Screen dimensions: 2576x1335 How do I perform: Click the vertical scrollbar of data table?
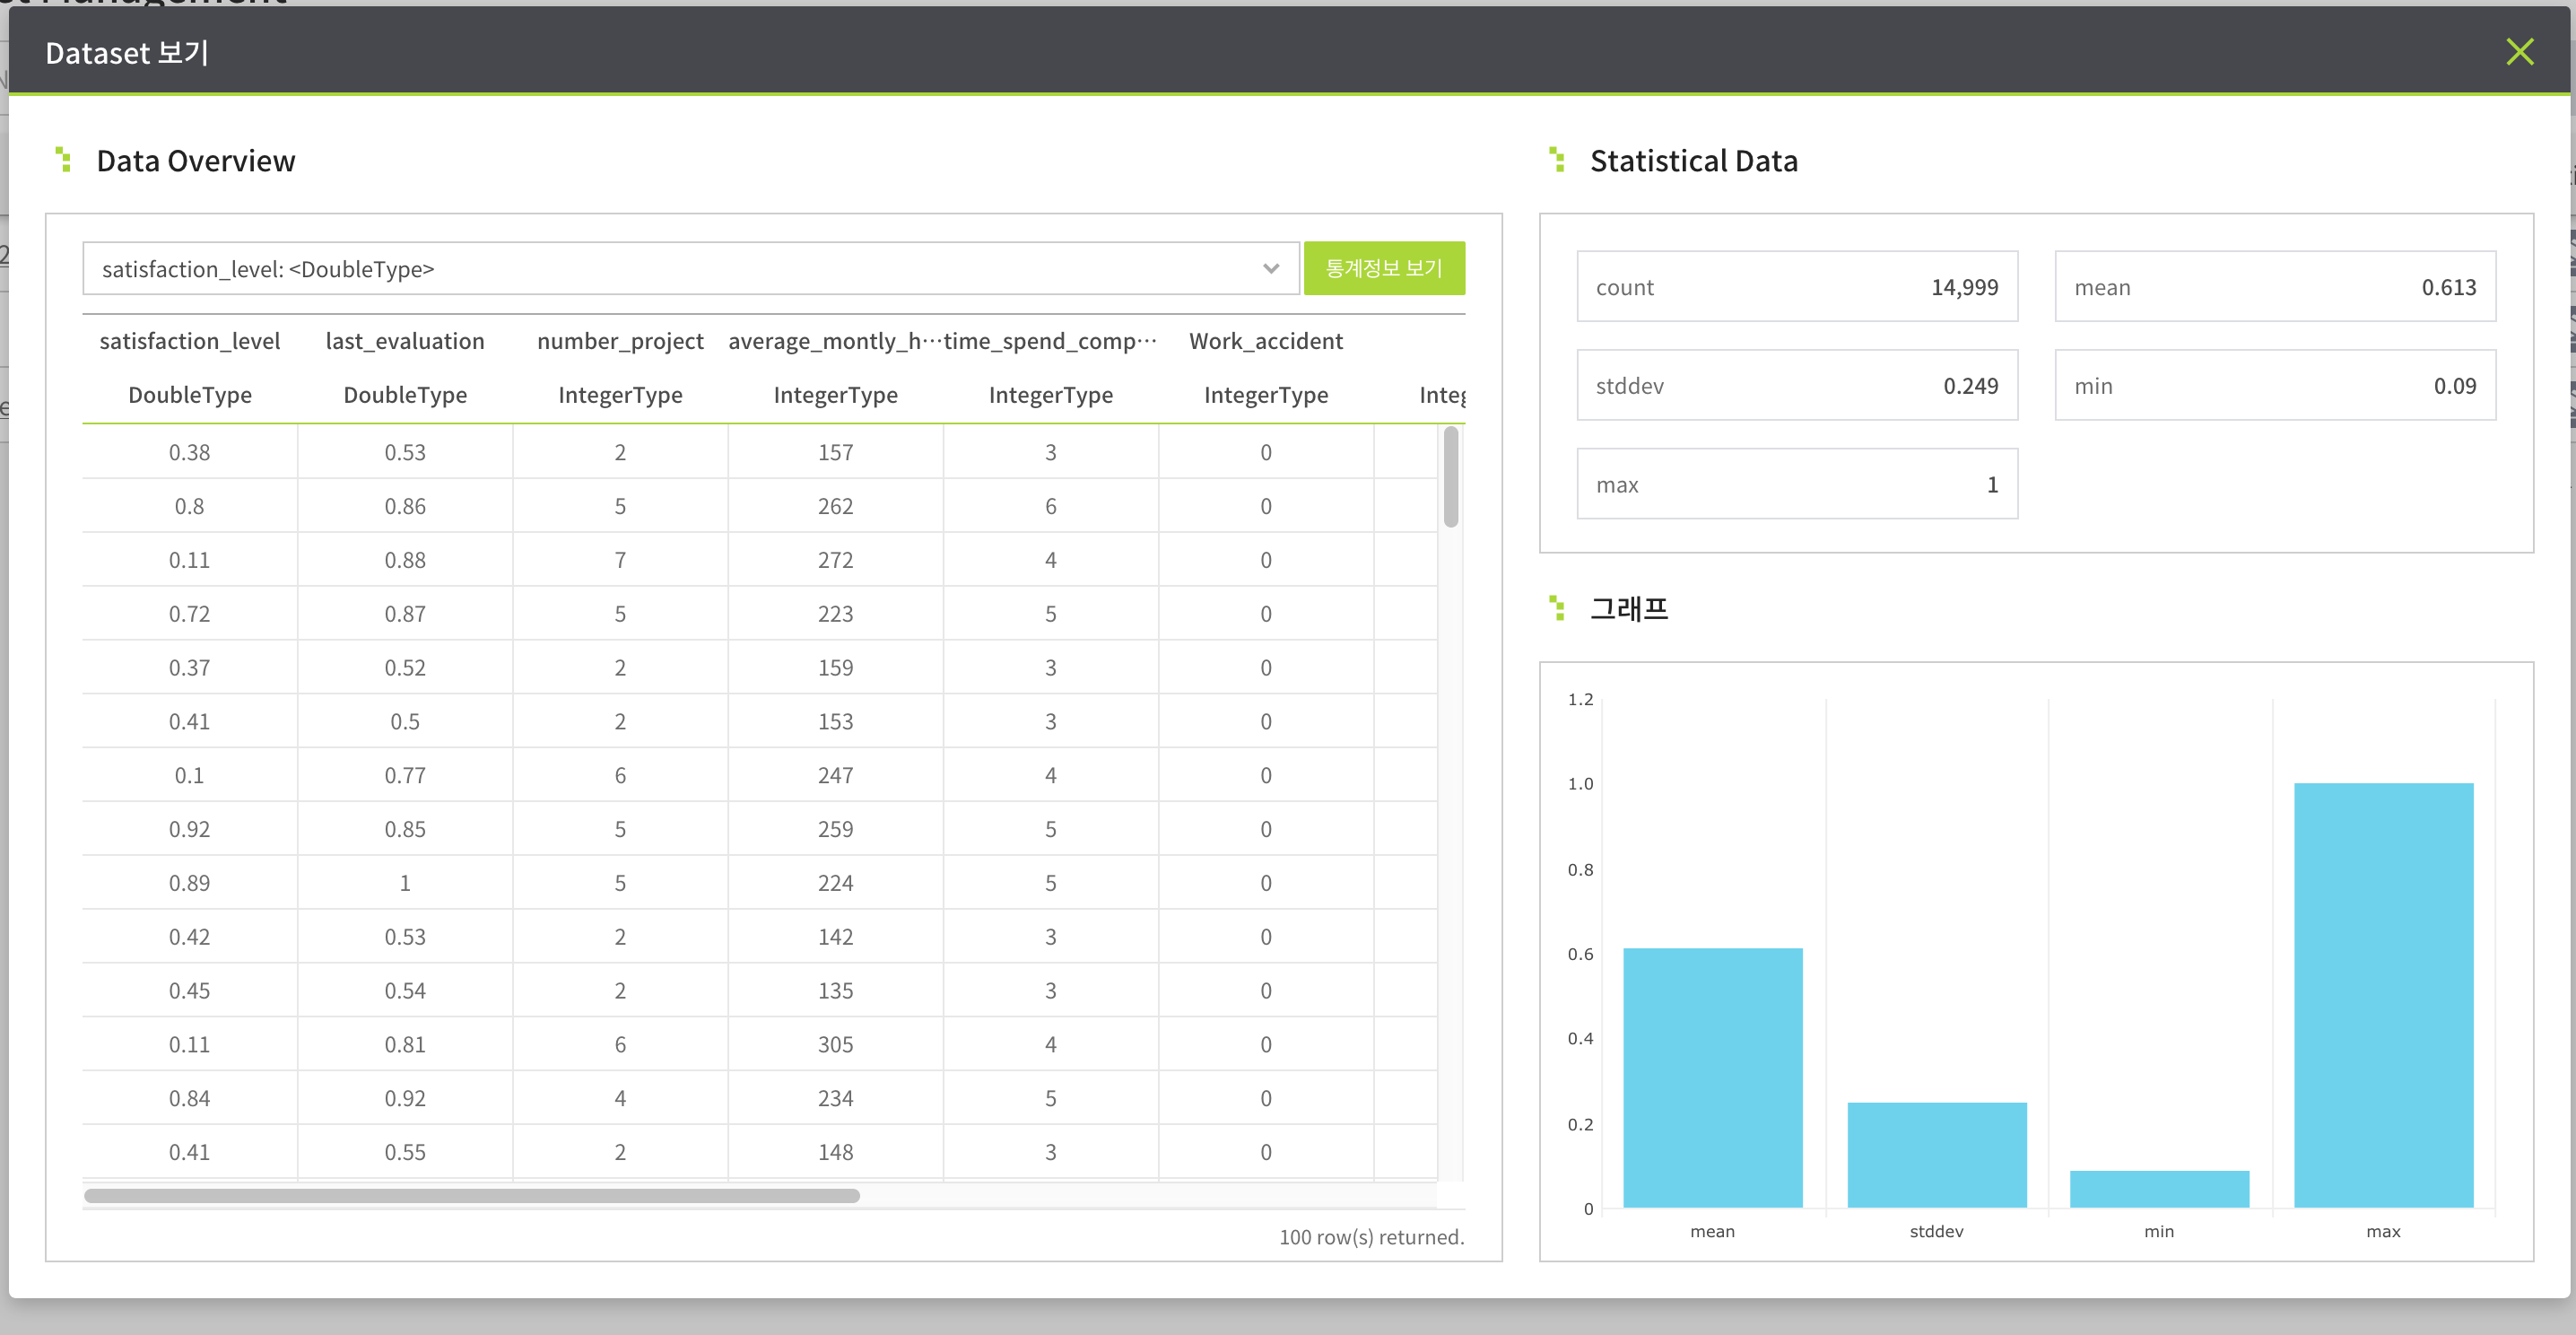pyautogui.click(x=1451, y=477)
